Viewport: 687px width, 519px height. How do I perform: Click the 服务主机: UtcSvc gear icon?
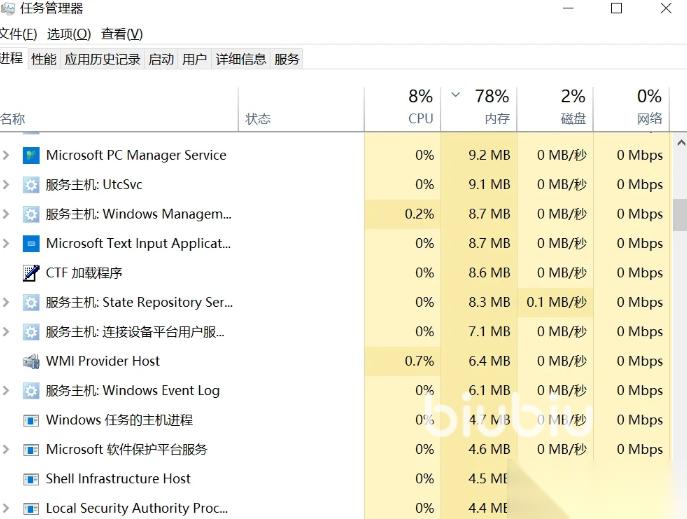point(31,185)
